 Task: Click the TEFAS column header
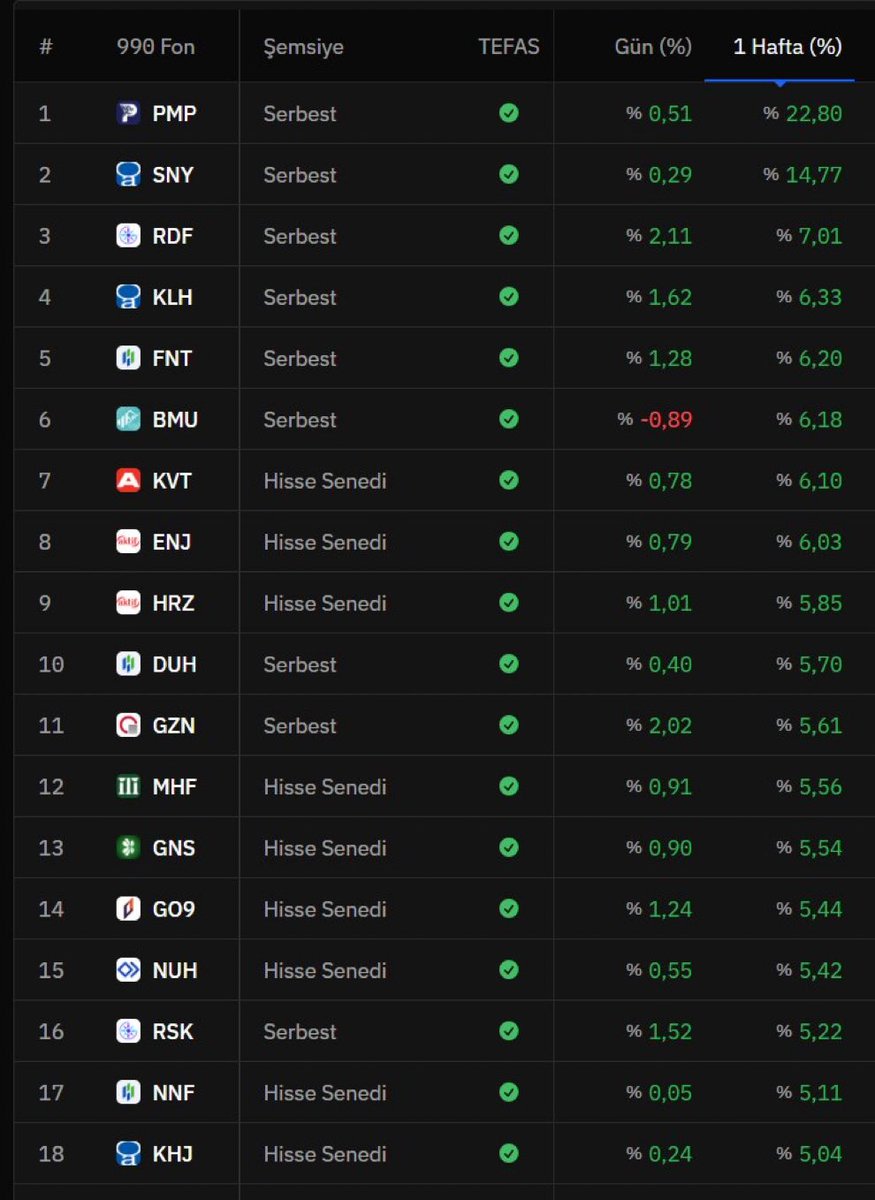point(509,47)
